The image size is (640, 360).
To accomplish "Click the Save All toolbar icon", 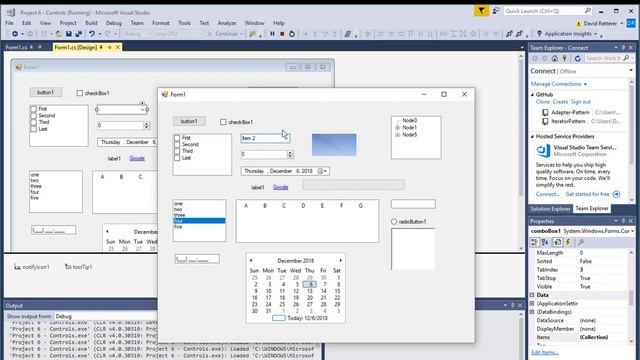I will click(x=78, y=34).
